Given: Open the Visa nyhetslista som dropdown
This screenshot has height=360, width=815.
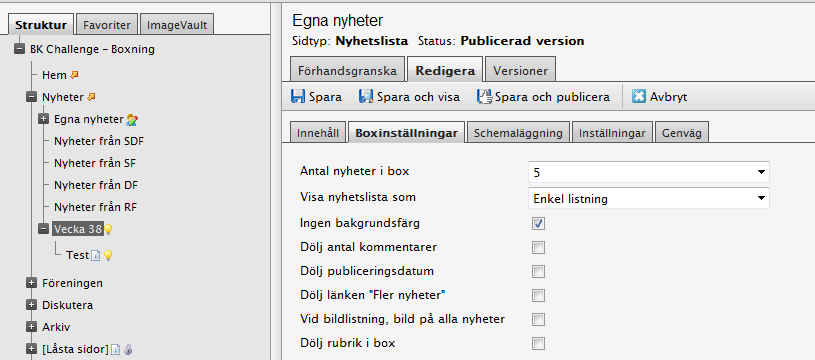Looking at the screenshot, I should (648, 198).
